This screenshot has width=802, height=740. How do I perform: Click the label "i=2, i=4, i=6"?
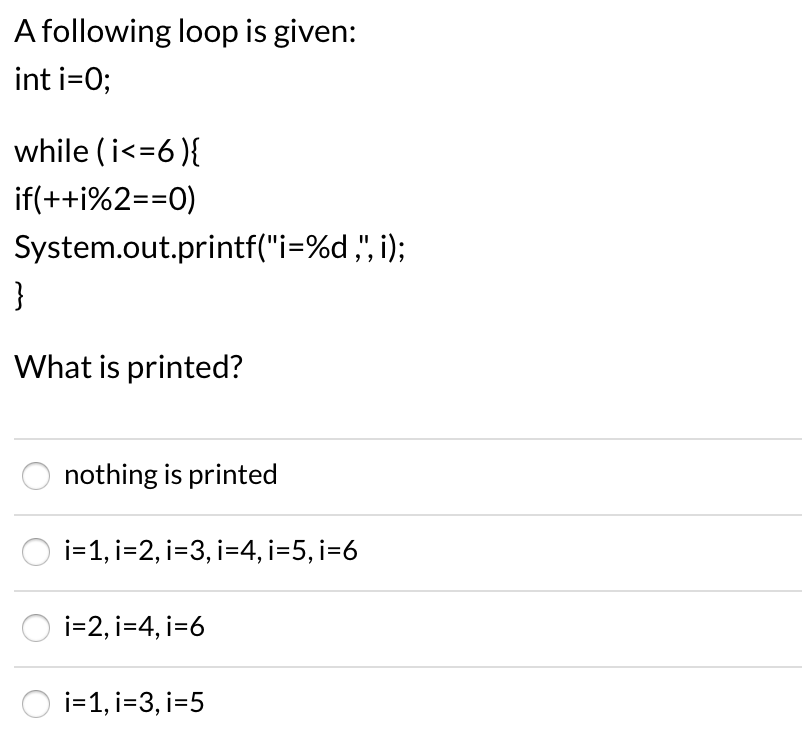pos(134,627)
